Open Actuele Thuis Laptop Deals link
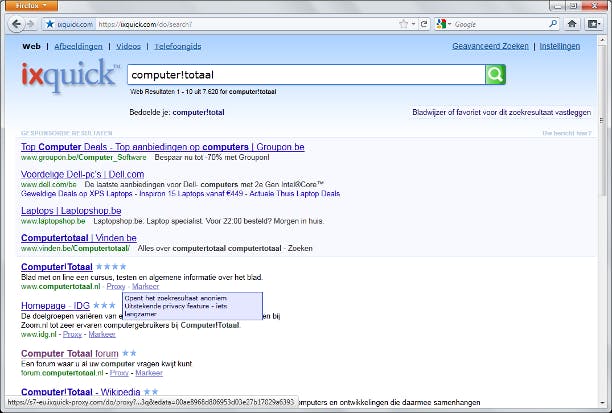Viewport: 612px width, 413px height. (x=295, y=194)
